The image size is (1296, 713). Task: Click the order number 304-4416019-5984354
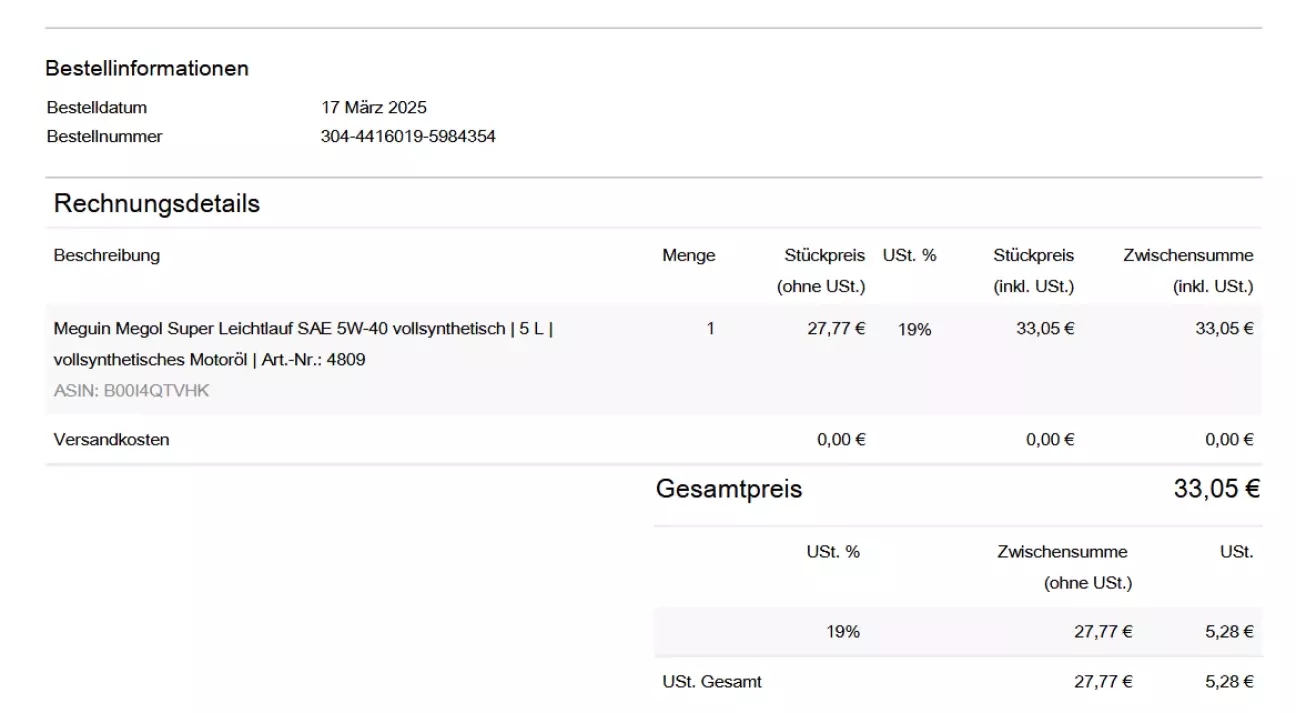(407, 137)
